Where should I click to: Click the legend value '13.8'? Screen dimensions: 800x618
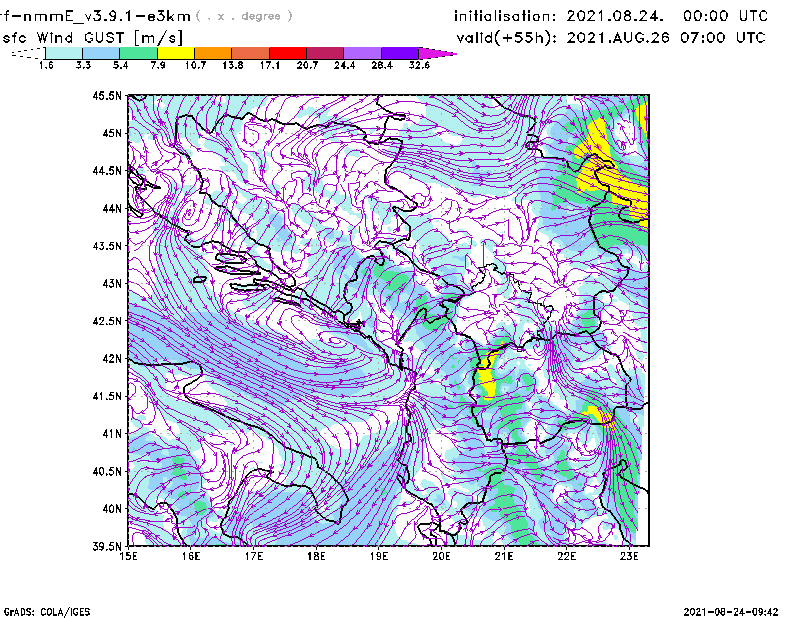[232, 65]
